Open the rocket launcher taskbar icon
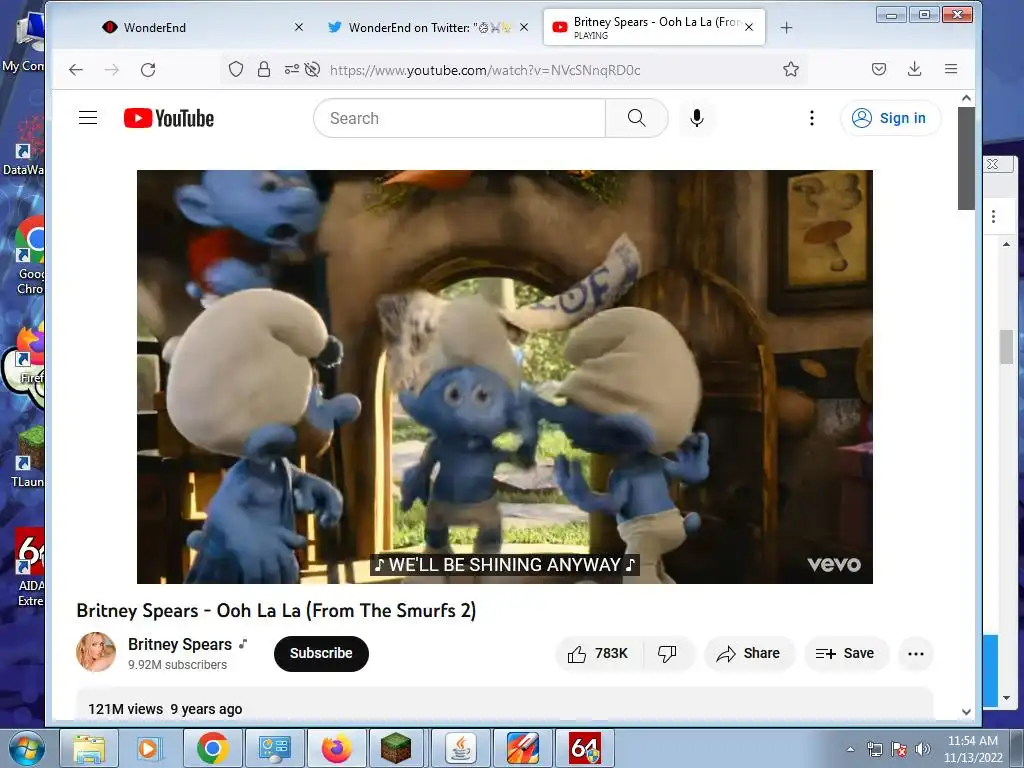The image size is (1024, 768). tap(522, 748)
